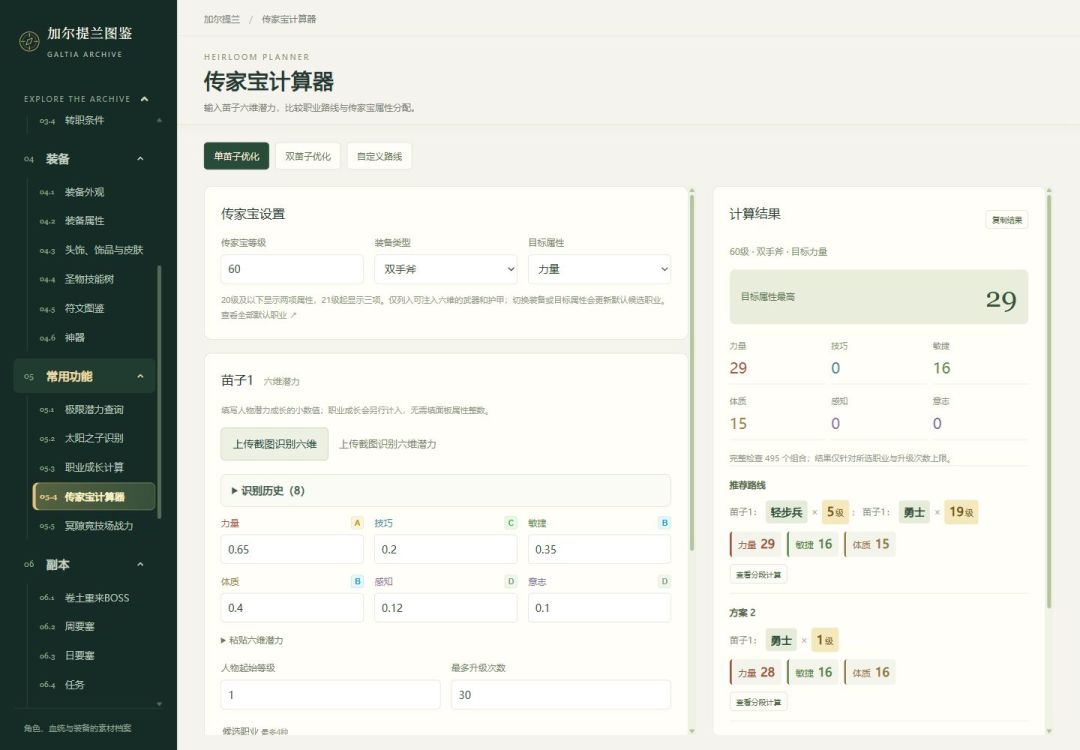
Task: Click the 意志 potential input field
Action: coord(599,608)
